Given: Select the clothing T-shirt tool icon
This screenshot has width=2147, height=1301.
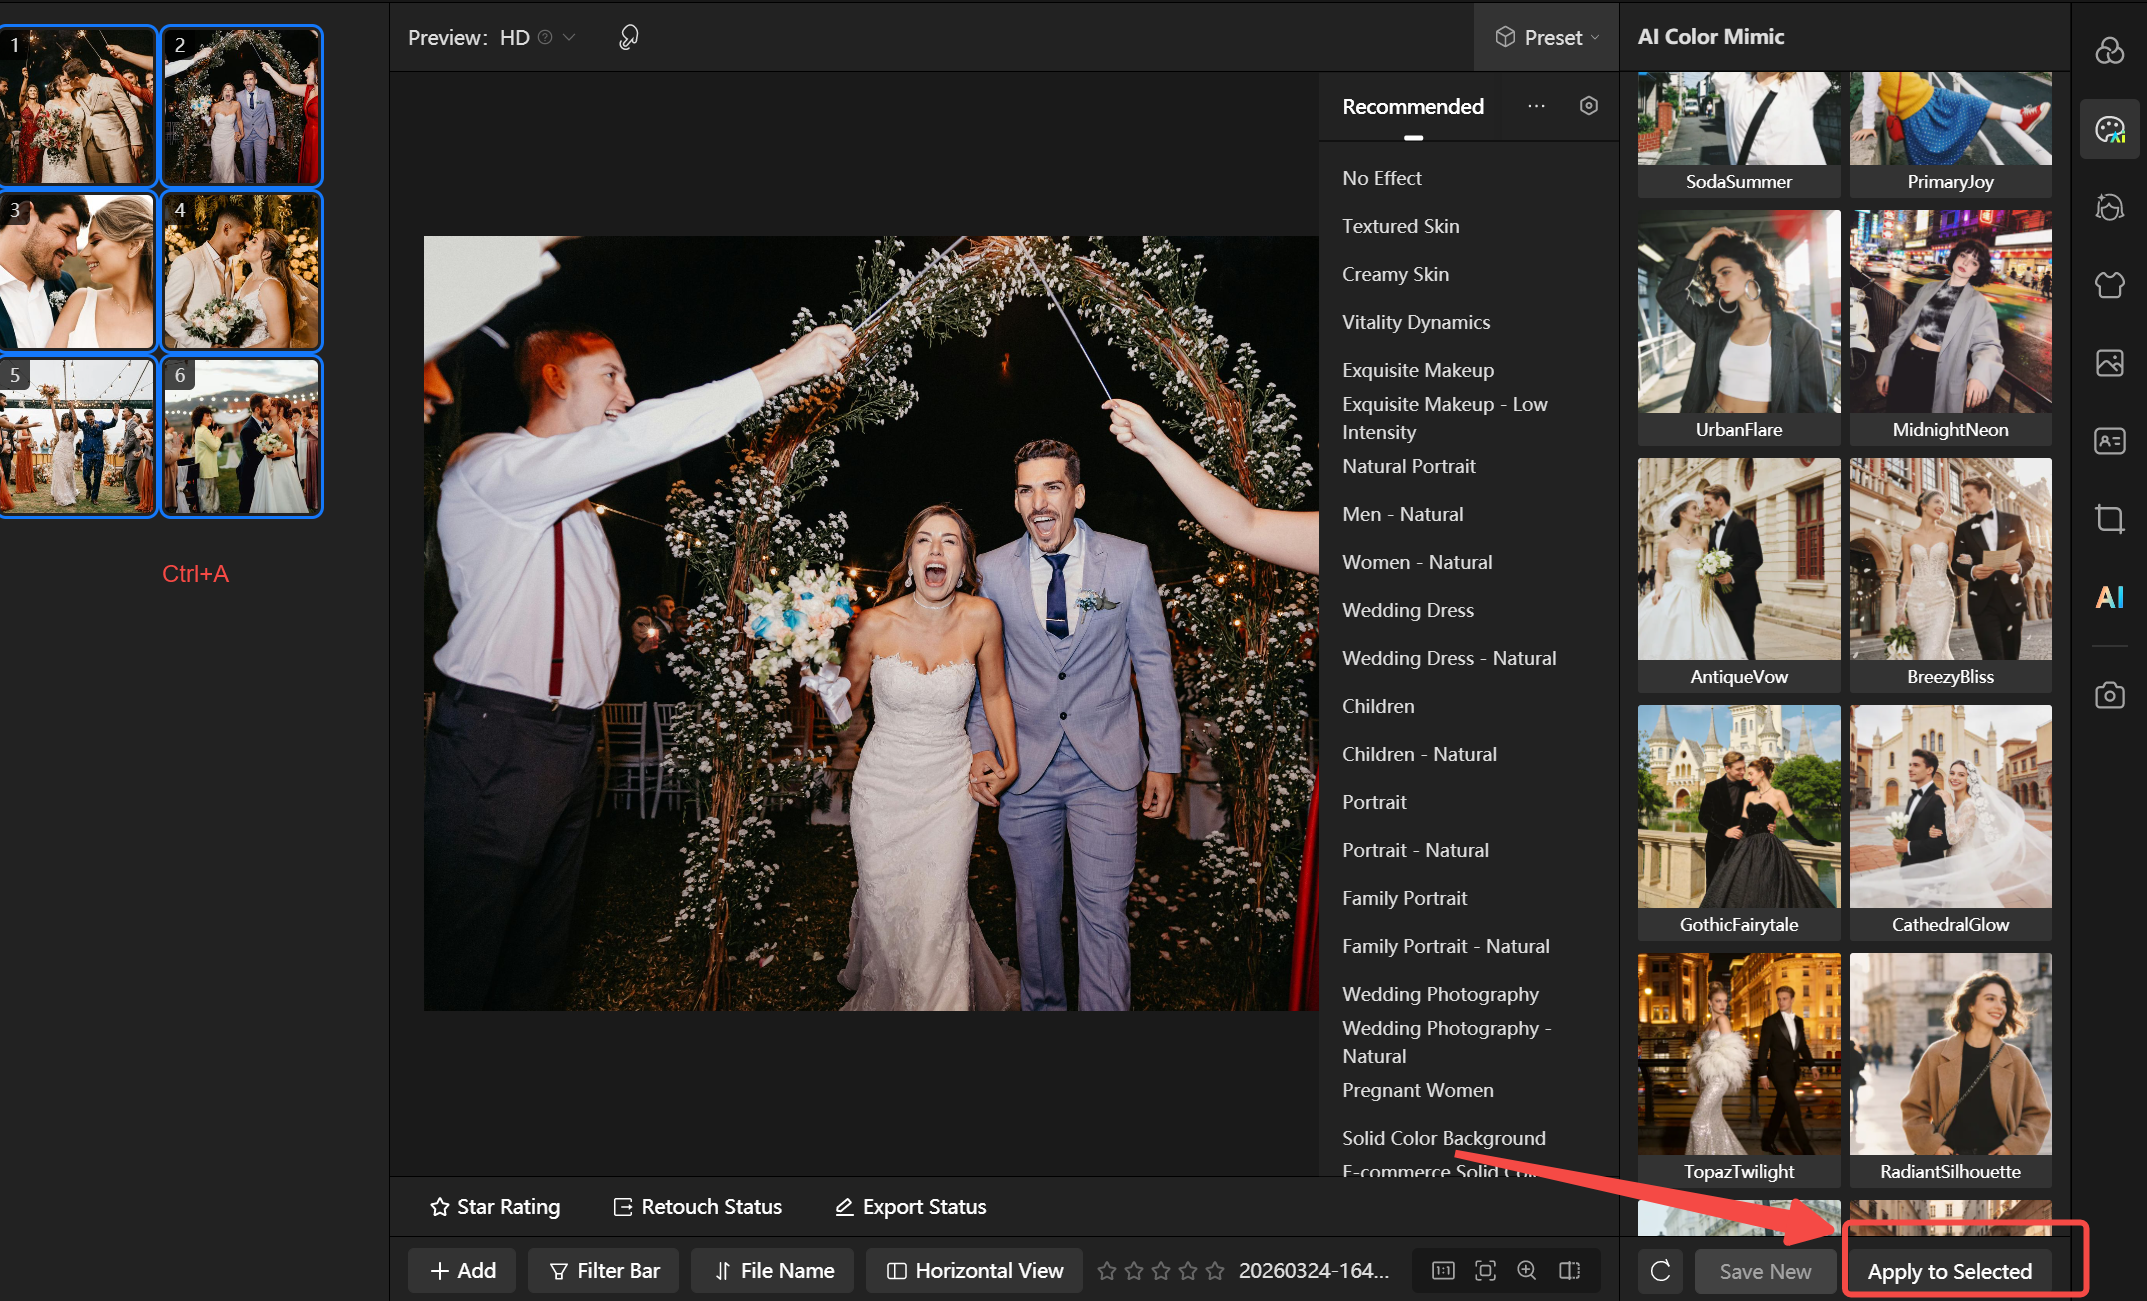Looking at the screenshot, I should coord(2109,285).
